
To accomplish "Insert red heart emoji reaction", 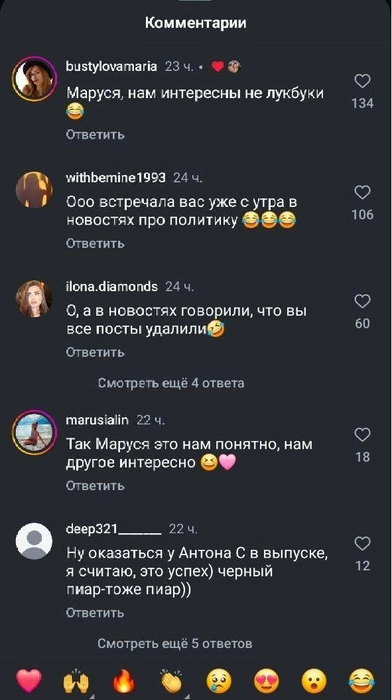I will (29, 681).
